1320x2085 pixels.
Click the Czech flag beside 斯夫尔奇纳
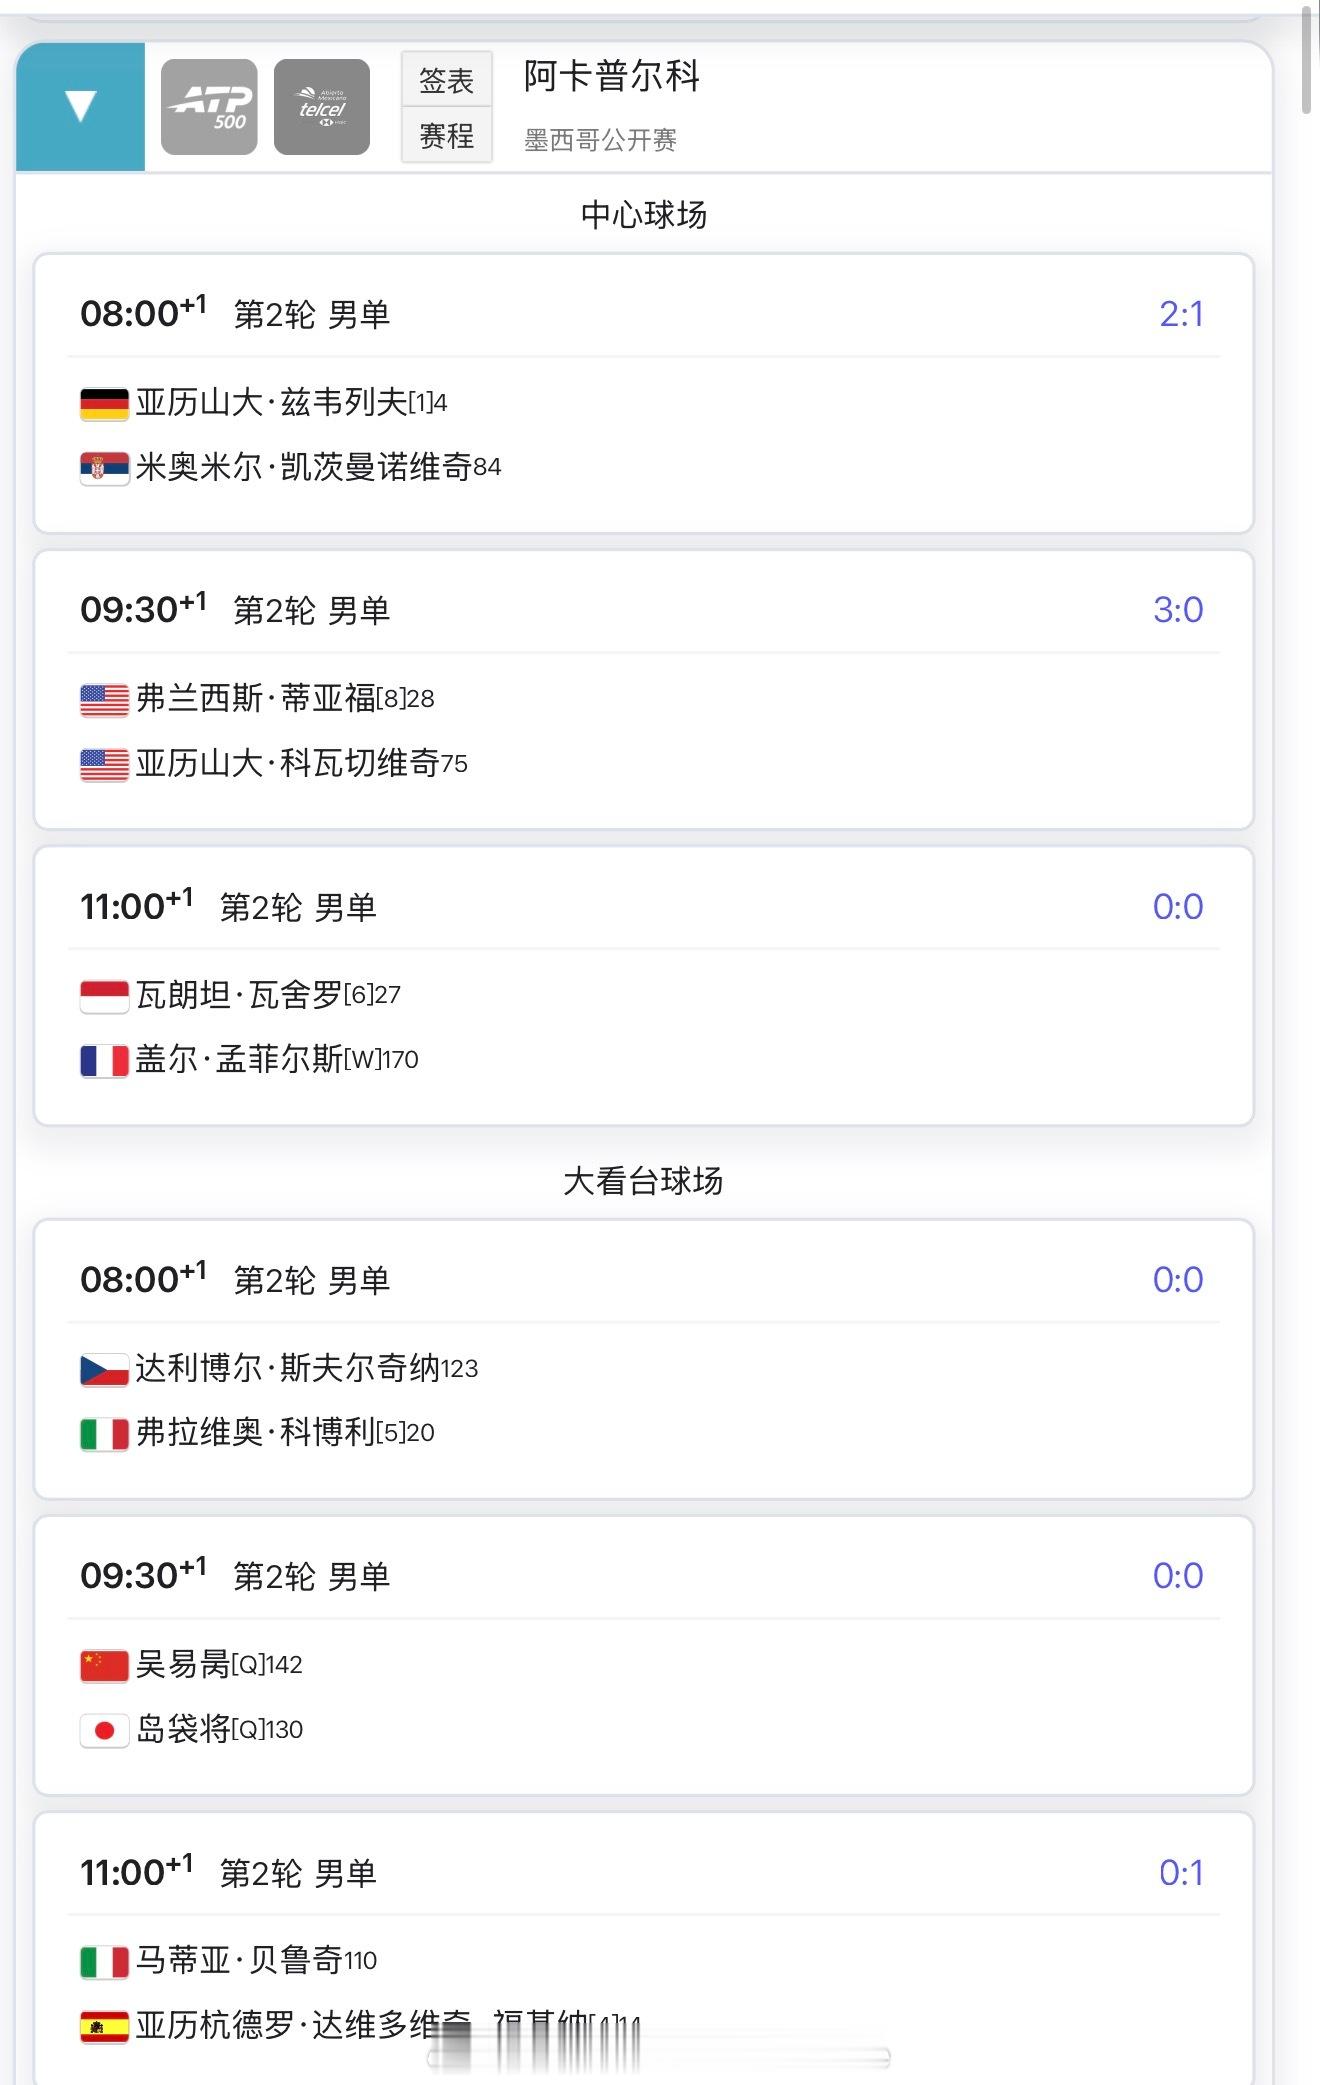(104, 1369)
